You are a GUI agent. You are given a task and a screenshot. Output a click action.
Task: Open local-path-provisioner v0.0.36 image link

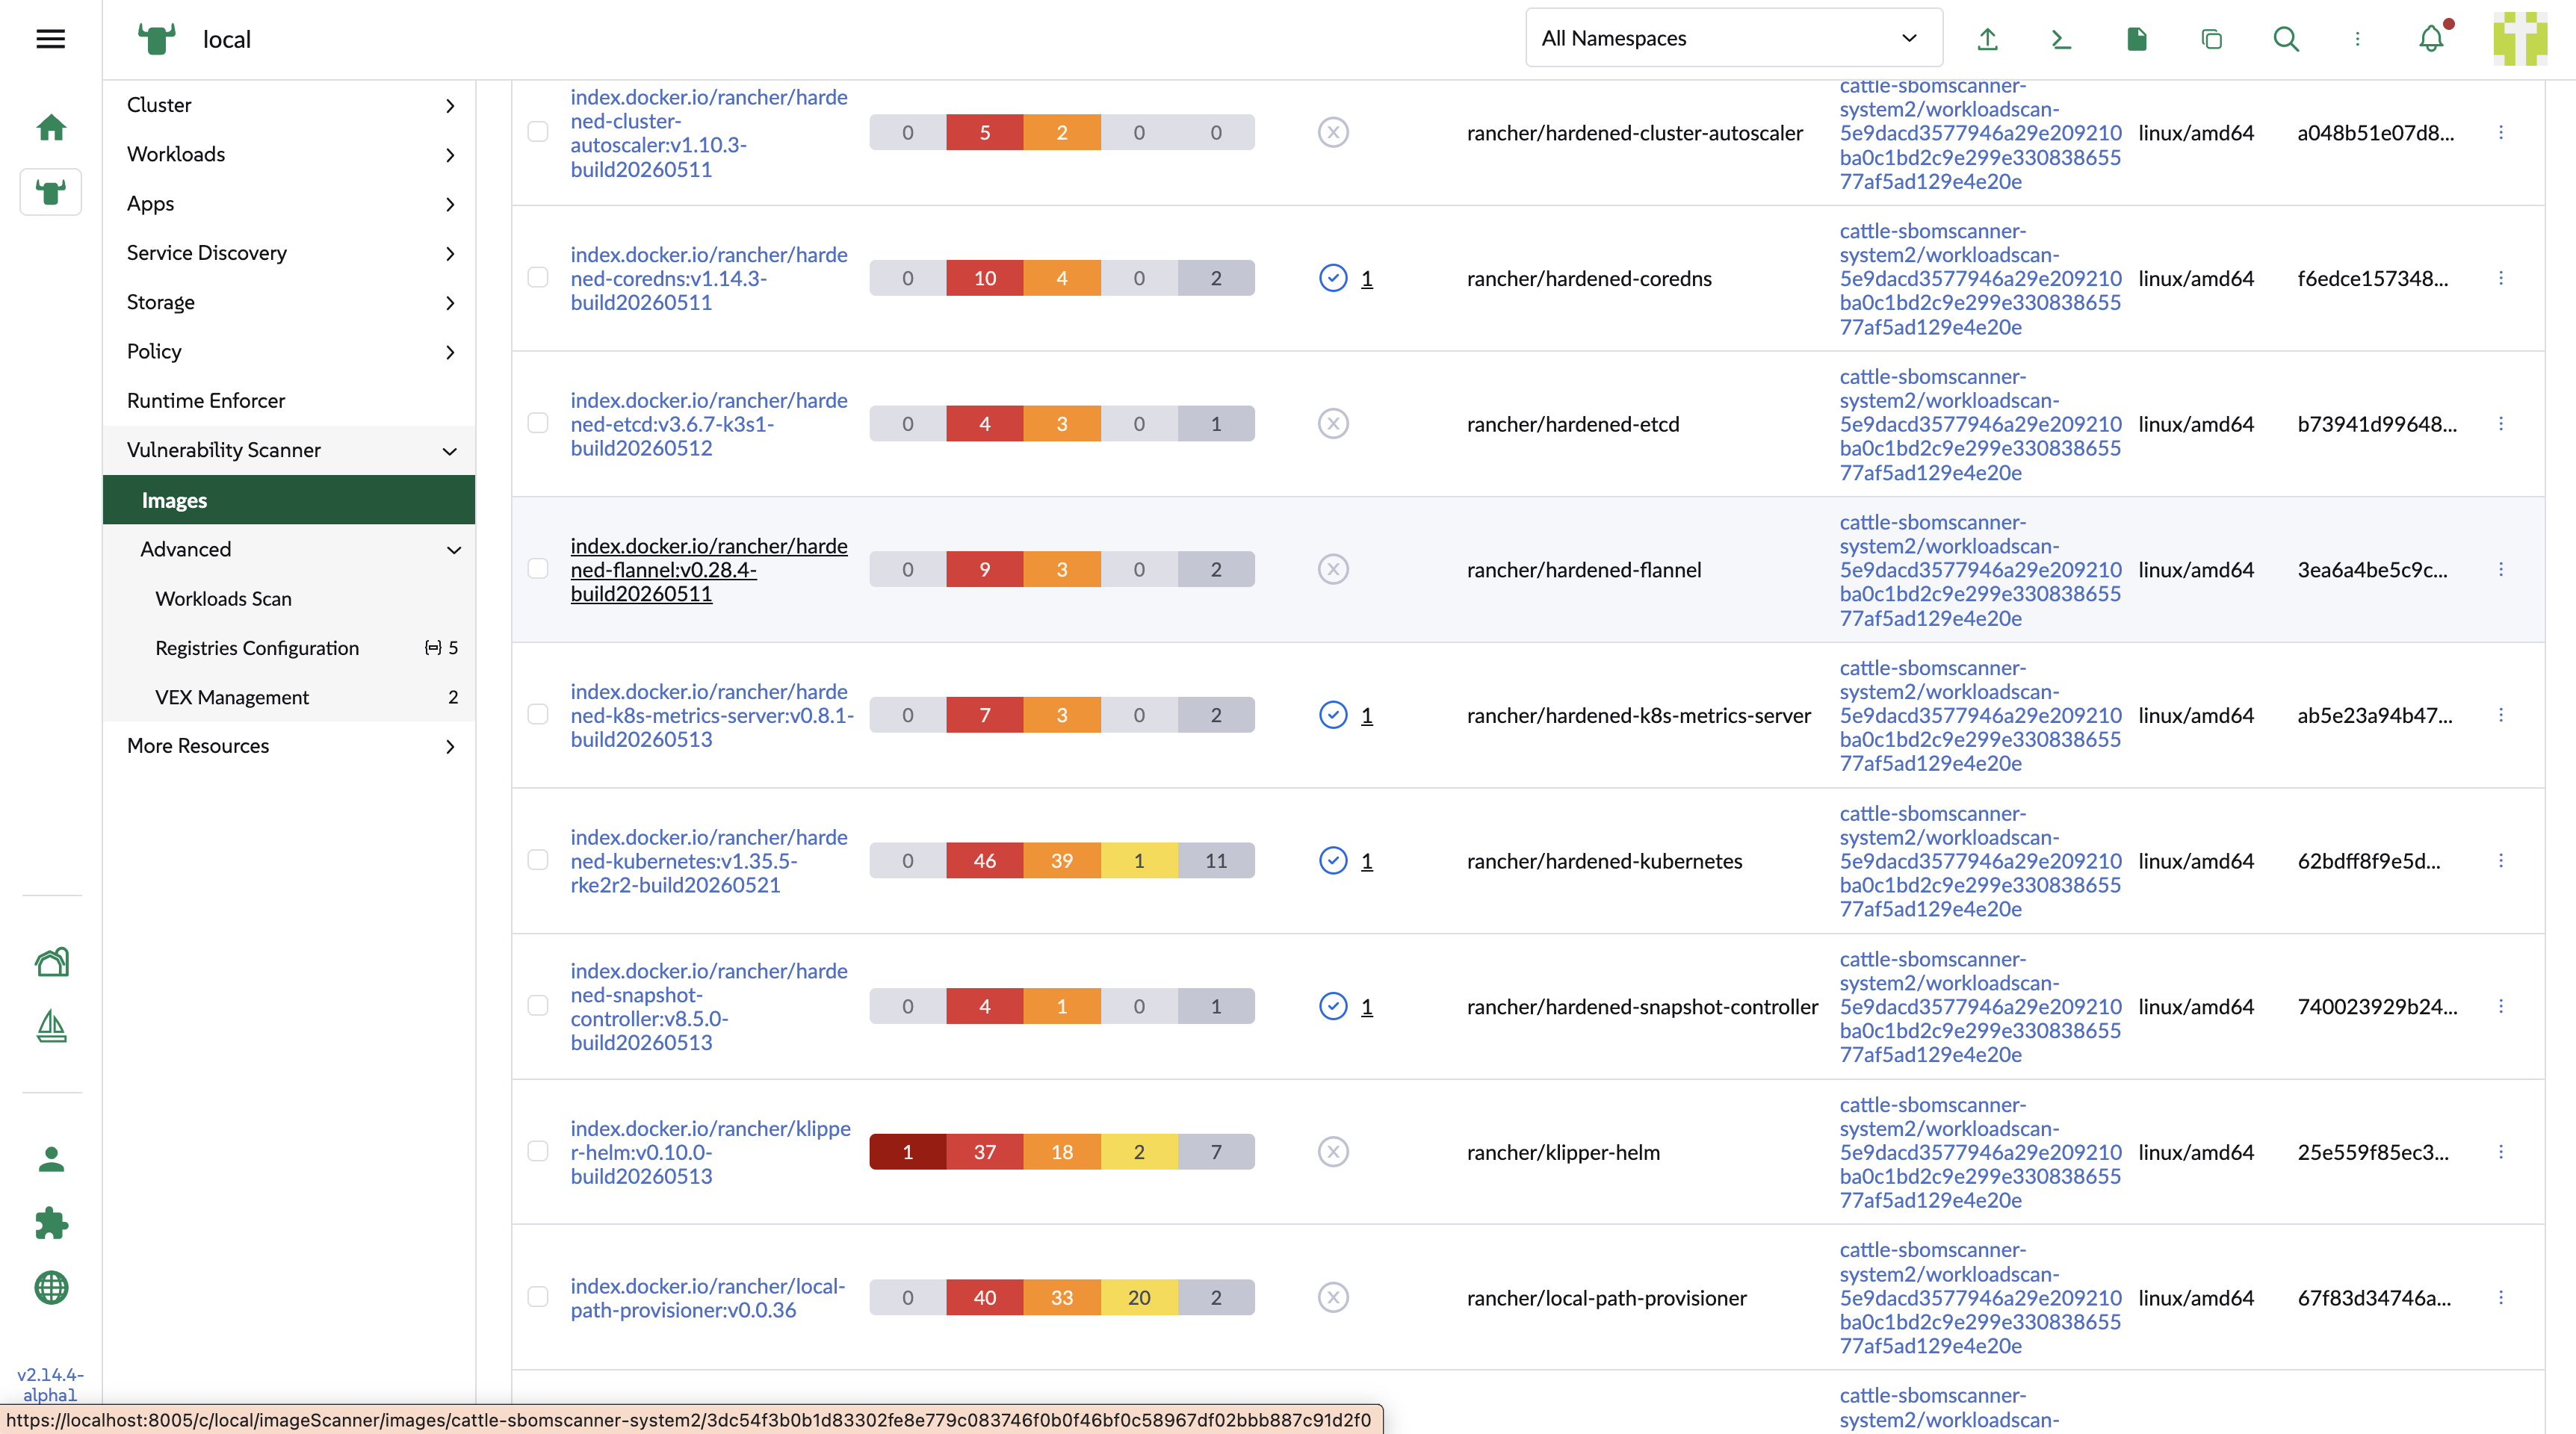[x=708, y=1298]
